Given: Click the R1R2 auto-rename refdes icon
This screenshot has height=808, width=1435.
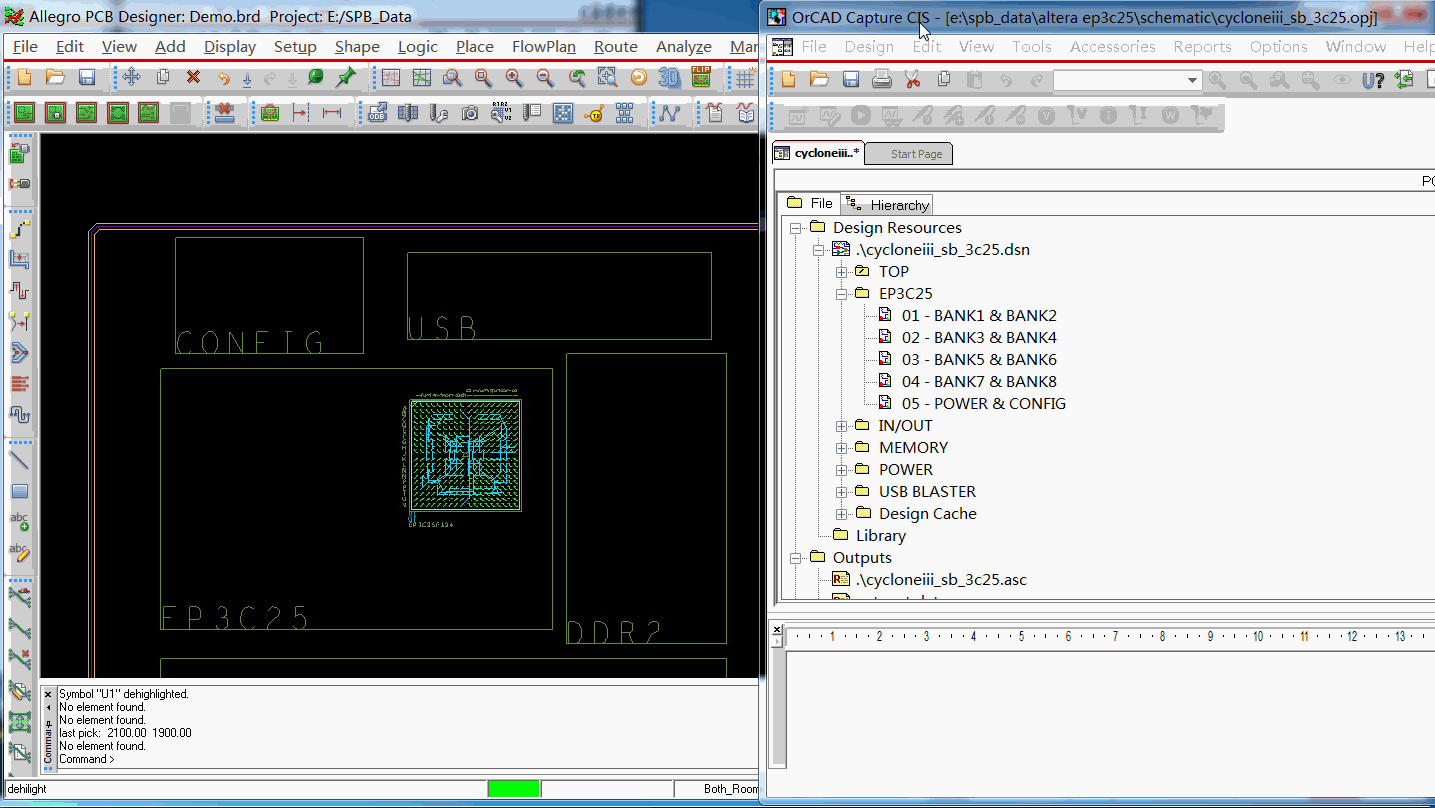Looking at the screenshot, I should coord(501,113).
